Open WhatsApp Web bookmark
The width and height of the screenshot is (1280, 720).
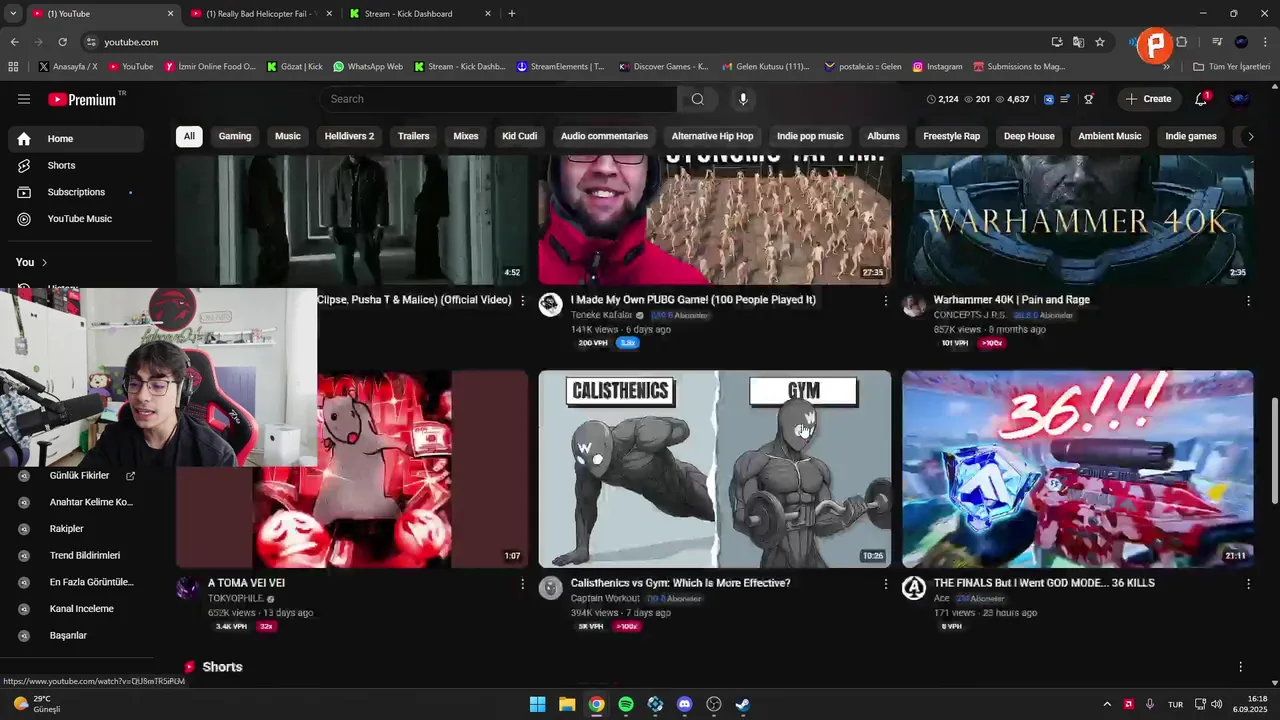pos(368,67)
